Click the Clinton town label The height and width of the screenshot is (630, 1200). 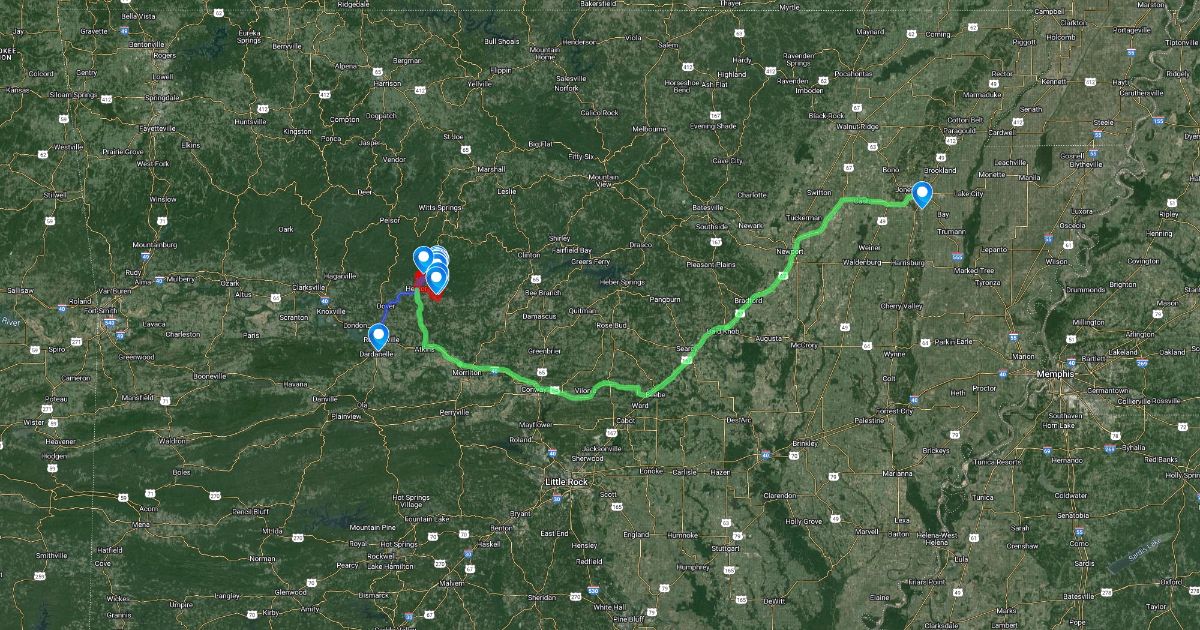pos(528,256)
